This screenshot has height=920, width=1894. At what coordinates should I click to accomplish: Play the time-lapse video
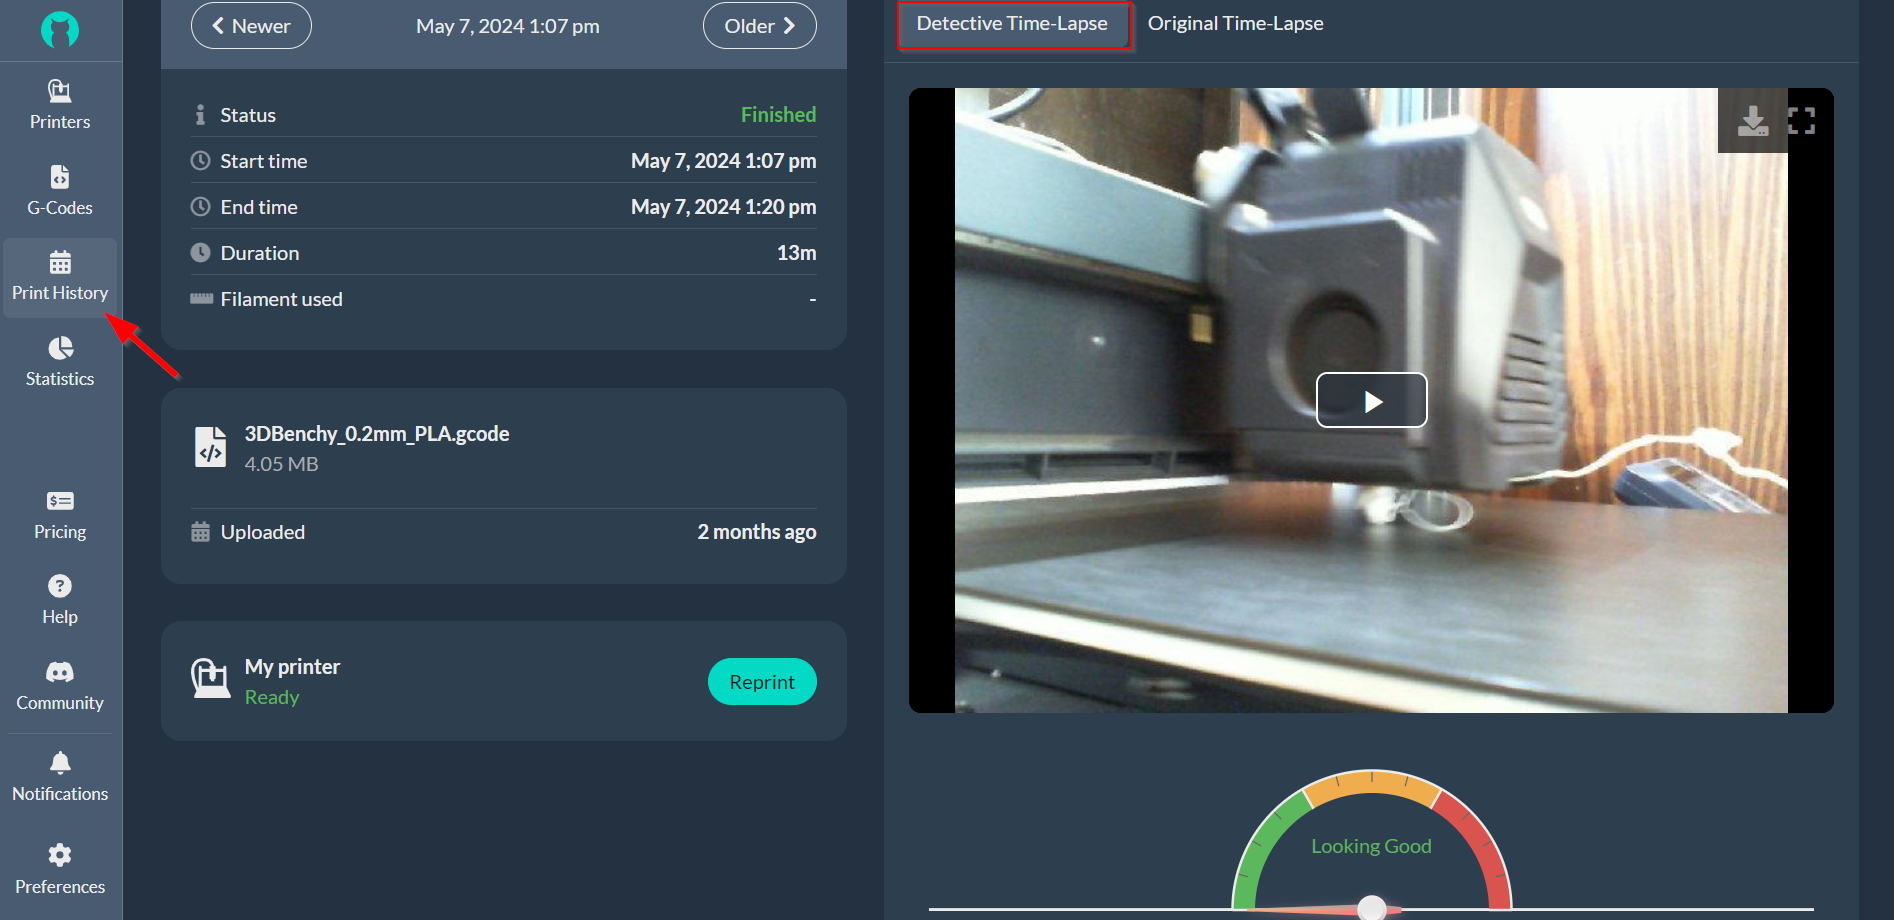tap(1371, 400)
